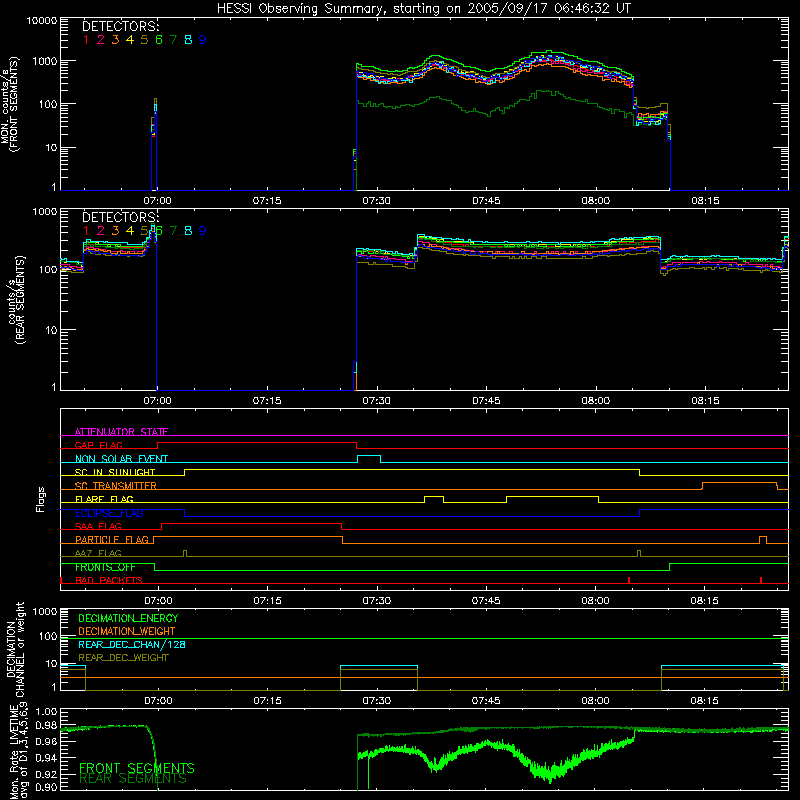The width and height of the screenshot is (800, 800).
Task: Click 07:30 time label under flags panel
Action: 377,601
